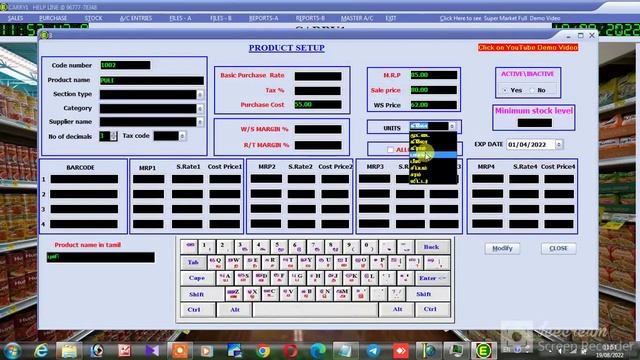Tick the ALL checkbox below UNITS
The width and height of the screenshot is (640, 360).
pyautogui.click(x=390, y=150)
